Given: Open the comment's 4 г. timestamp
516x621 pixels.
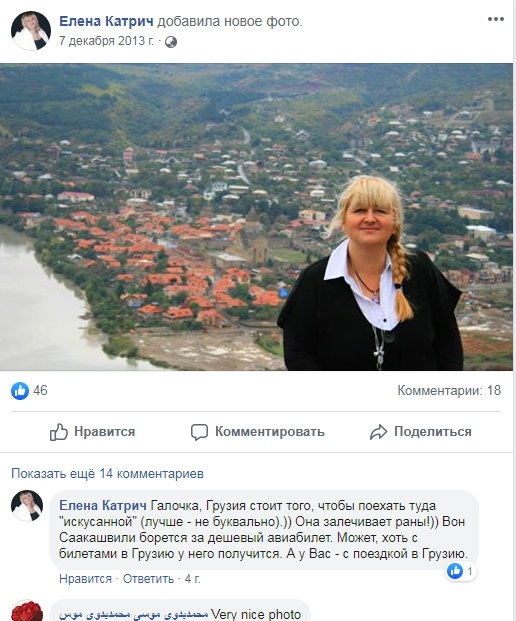Looking at the screenshot, I should pyautogui.click(x=193, y=579).
